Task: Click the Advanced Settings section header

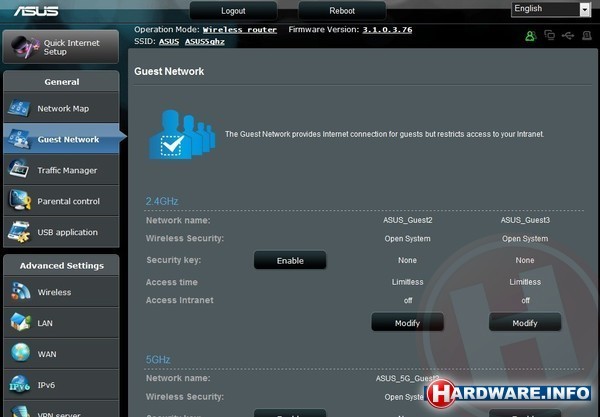Action: click(62, 266)
